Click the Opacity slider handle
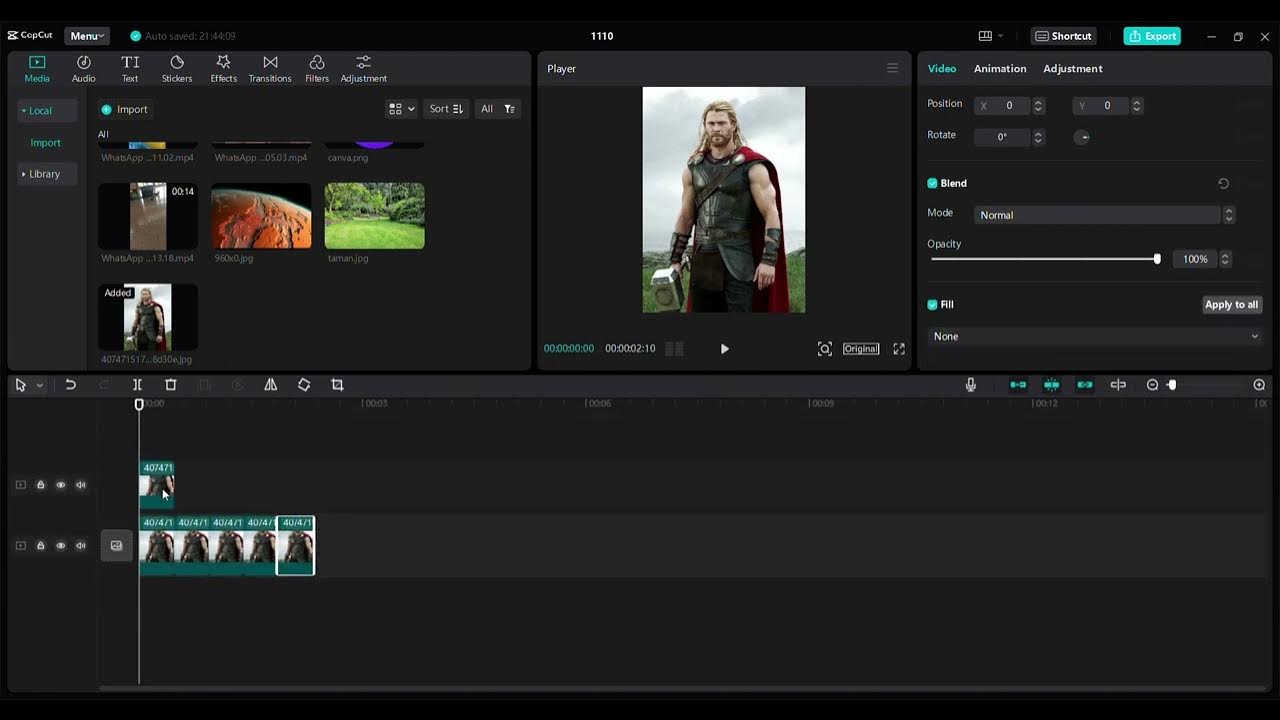The image size is (1280, 720). 1157,259
